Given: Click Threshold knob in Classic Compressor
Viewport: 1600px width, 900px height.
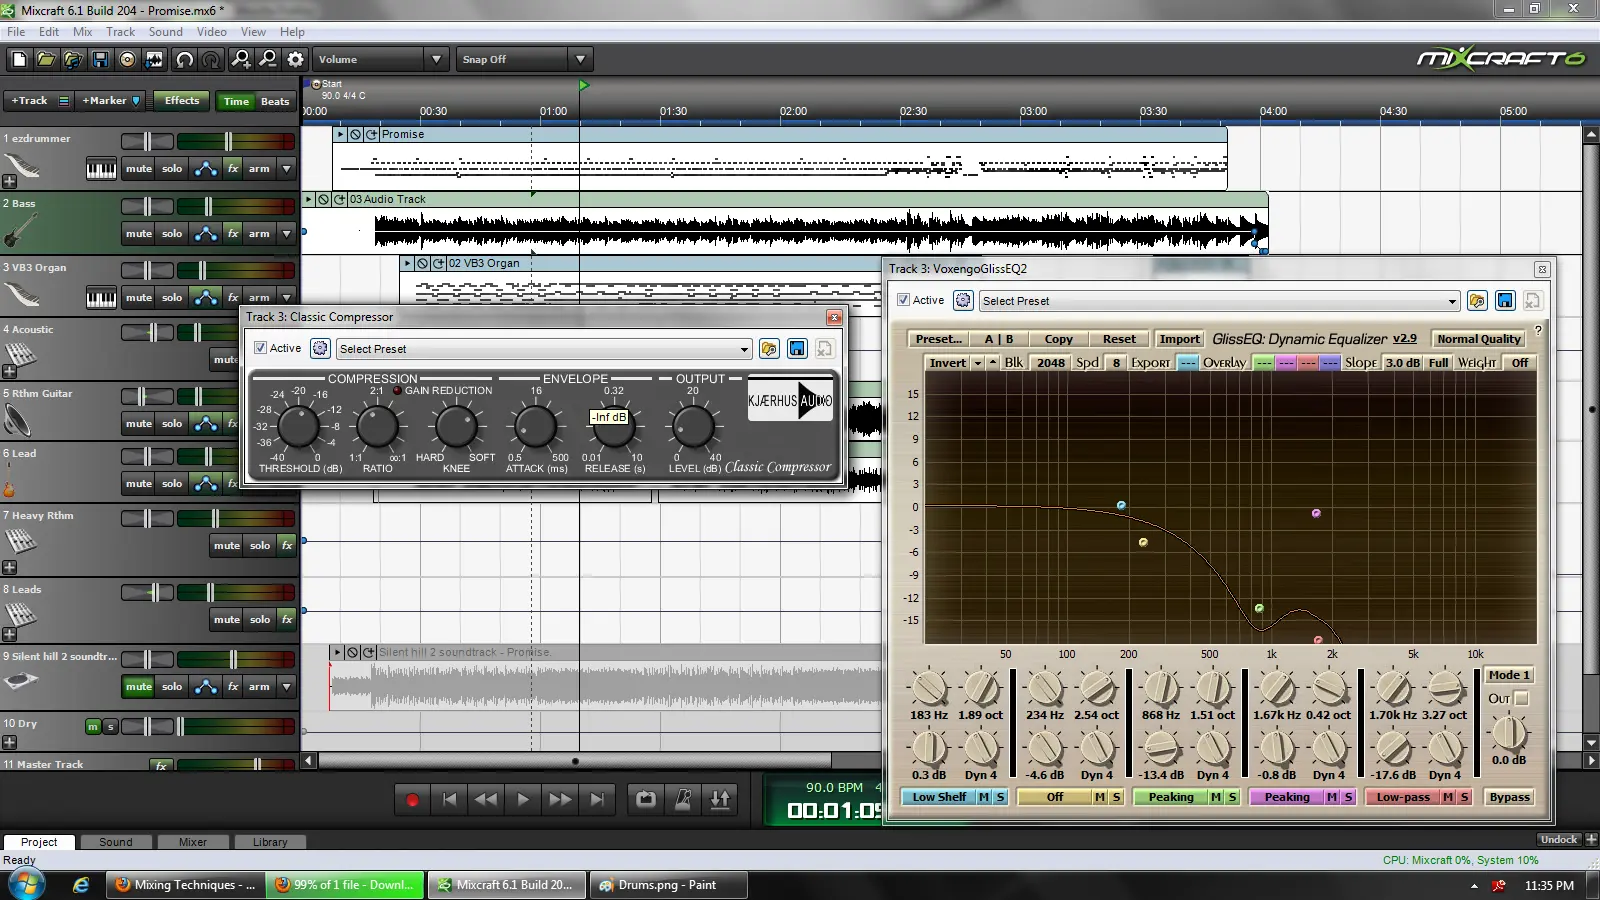Looking at the screenshot, I should pos(298,427).
